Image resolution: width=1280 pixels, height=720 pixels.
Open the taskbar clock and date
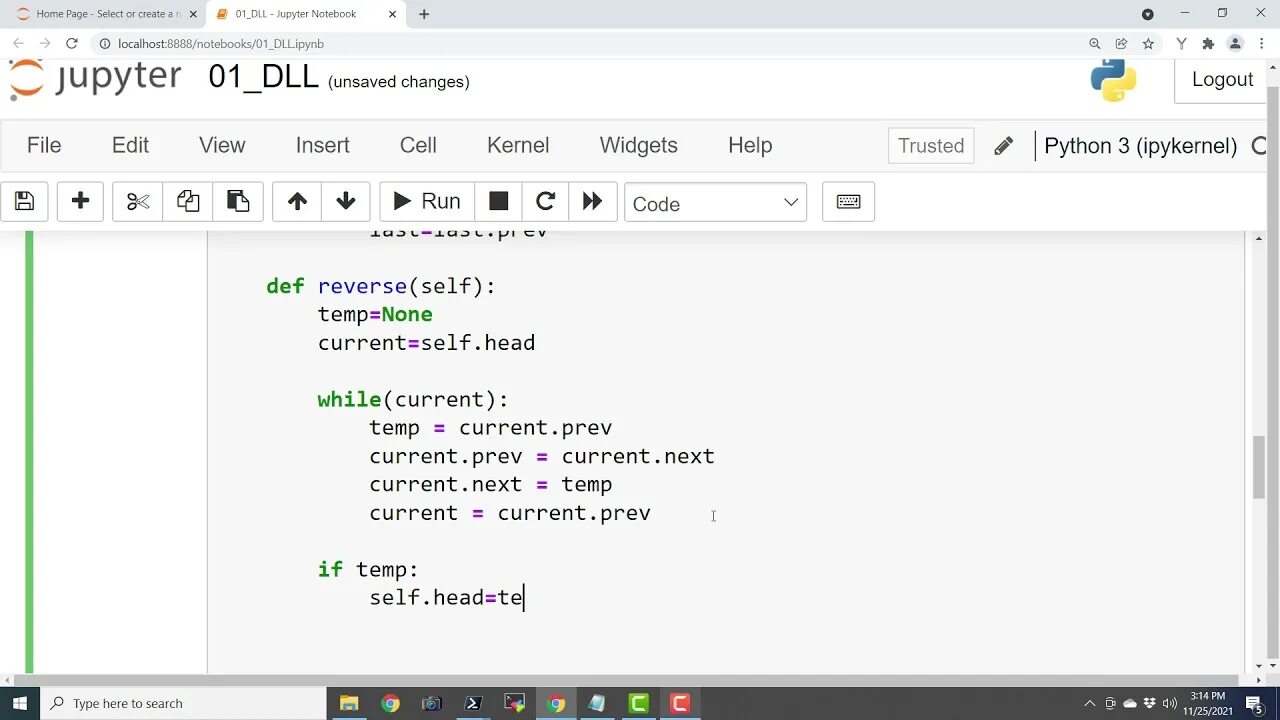point(1208,703)
